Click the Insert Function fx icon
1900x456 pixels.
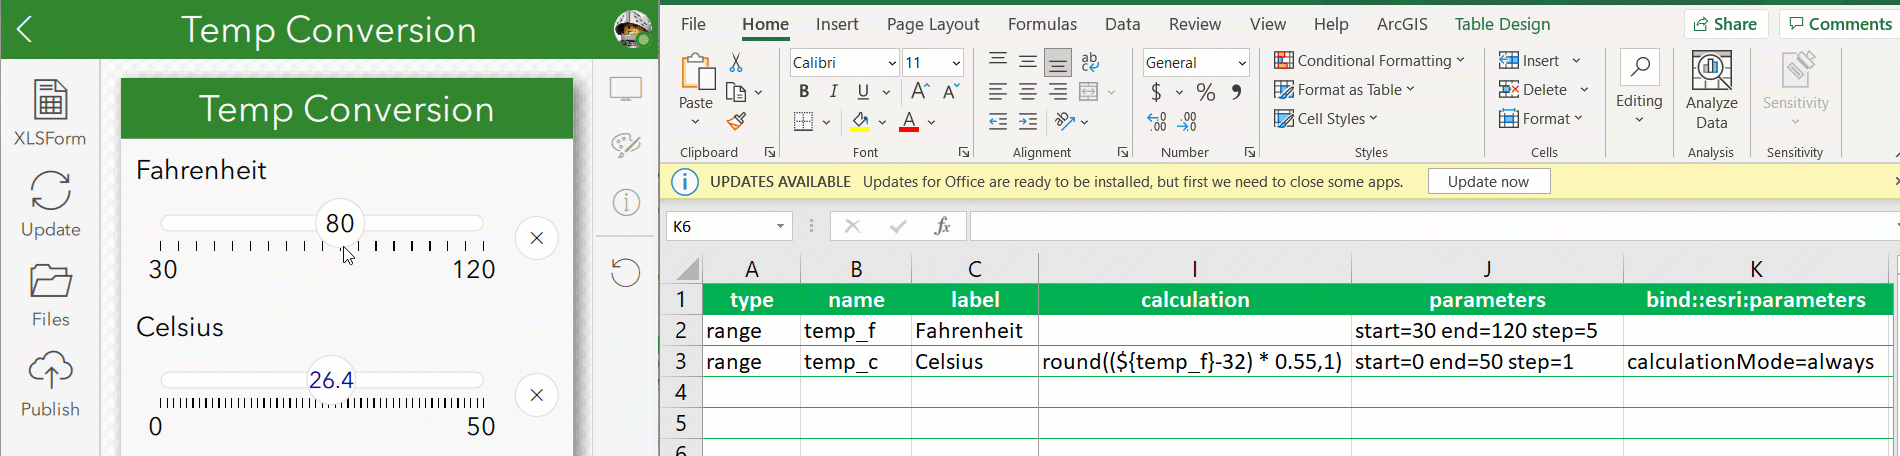pyautogui.click(x=942, y=226)
